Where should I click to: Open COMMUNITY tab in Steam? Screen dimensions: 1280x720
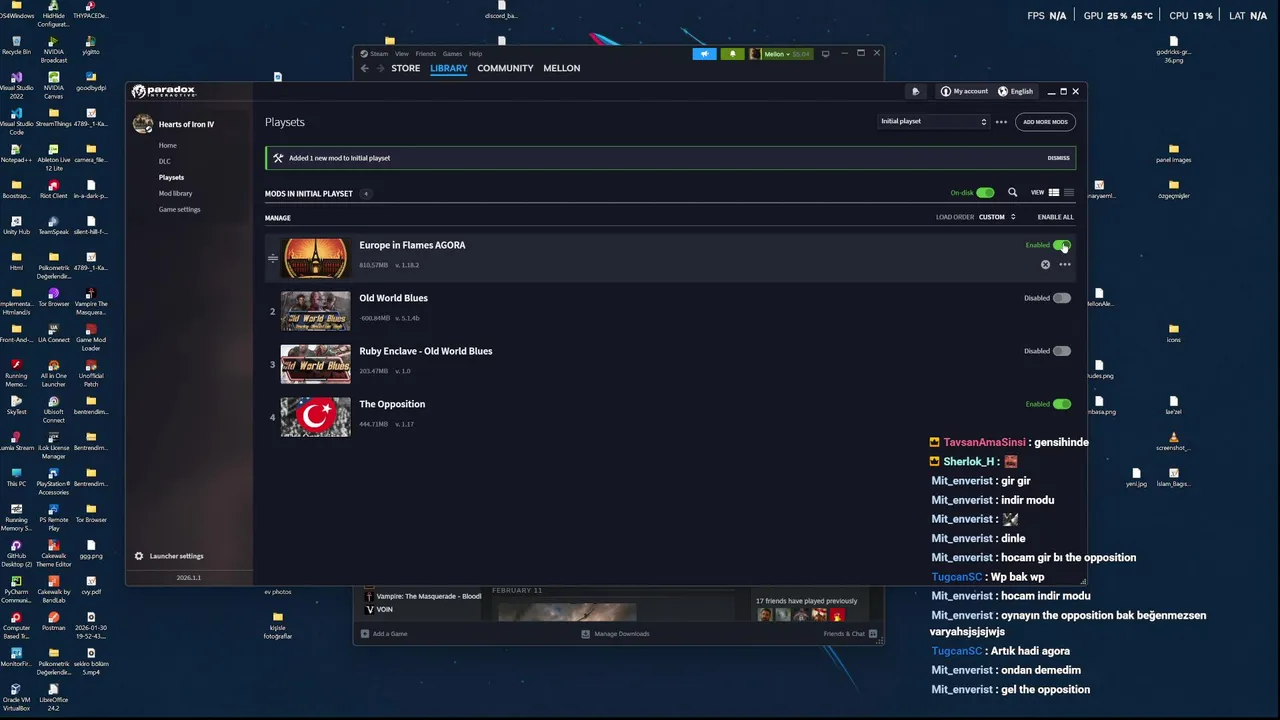(x=505, y=68)
